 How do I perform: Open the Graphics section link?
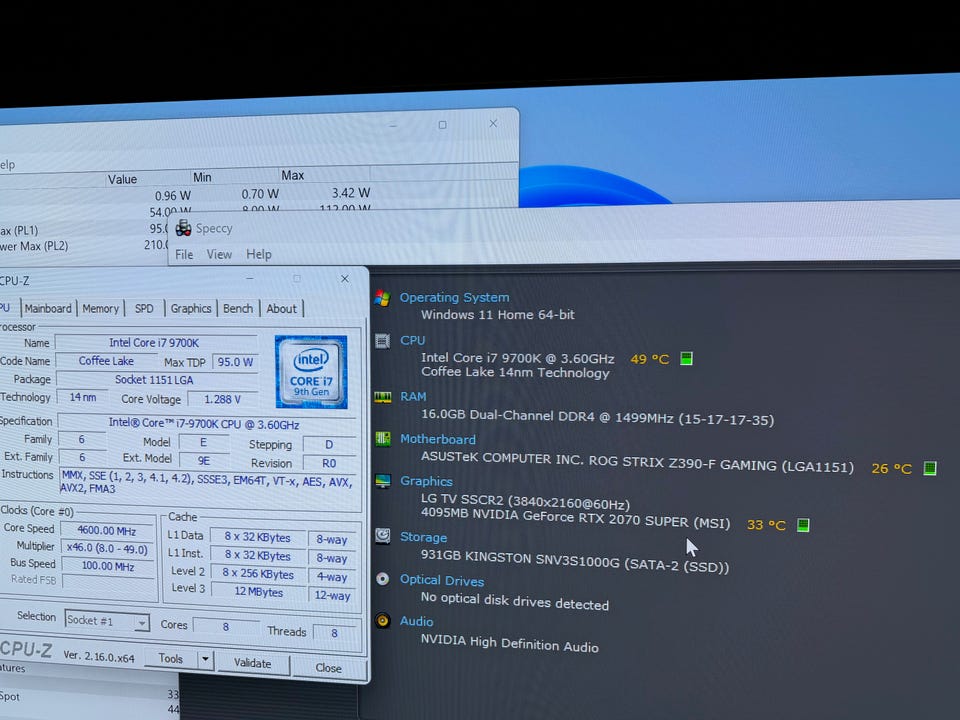[x=426, y=481]
